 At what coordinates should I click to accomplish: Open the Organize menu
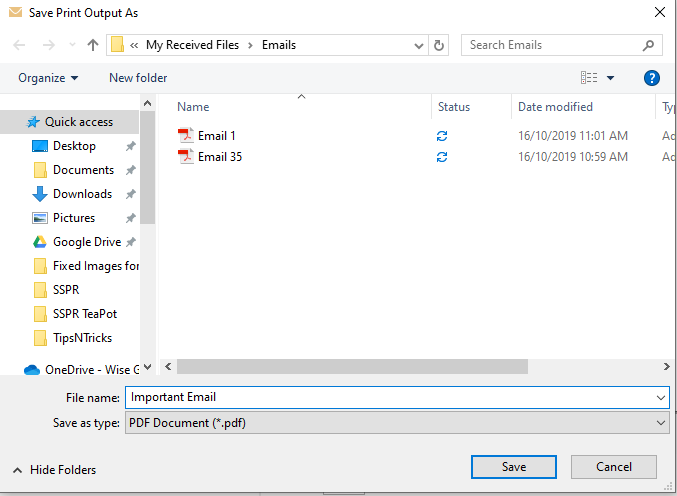pyautogui.click(x=48, y=78)
